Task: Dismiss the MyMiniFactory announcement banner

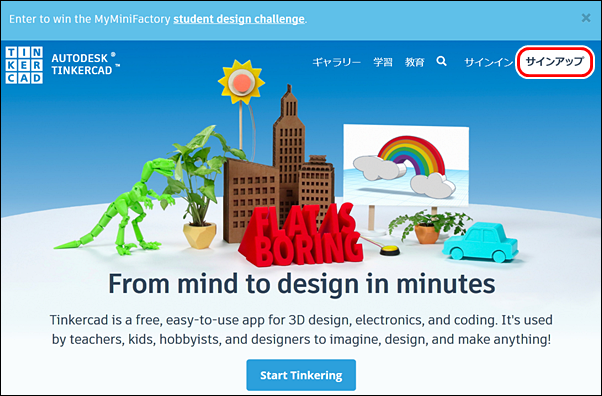Action: (586, 18)
